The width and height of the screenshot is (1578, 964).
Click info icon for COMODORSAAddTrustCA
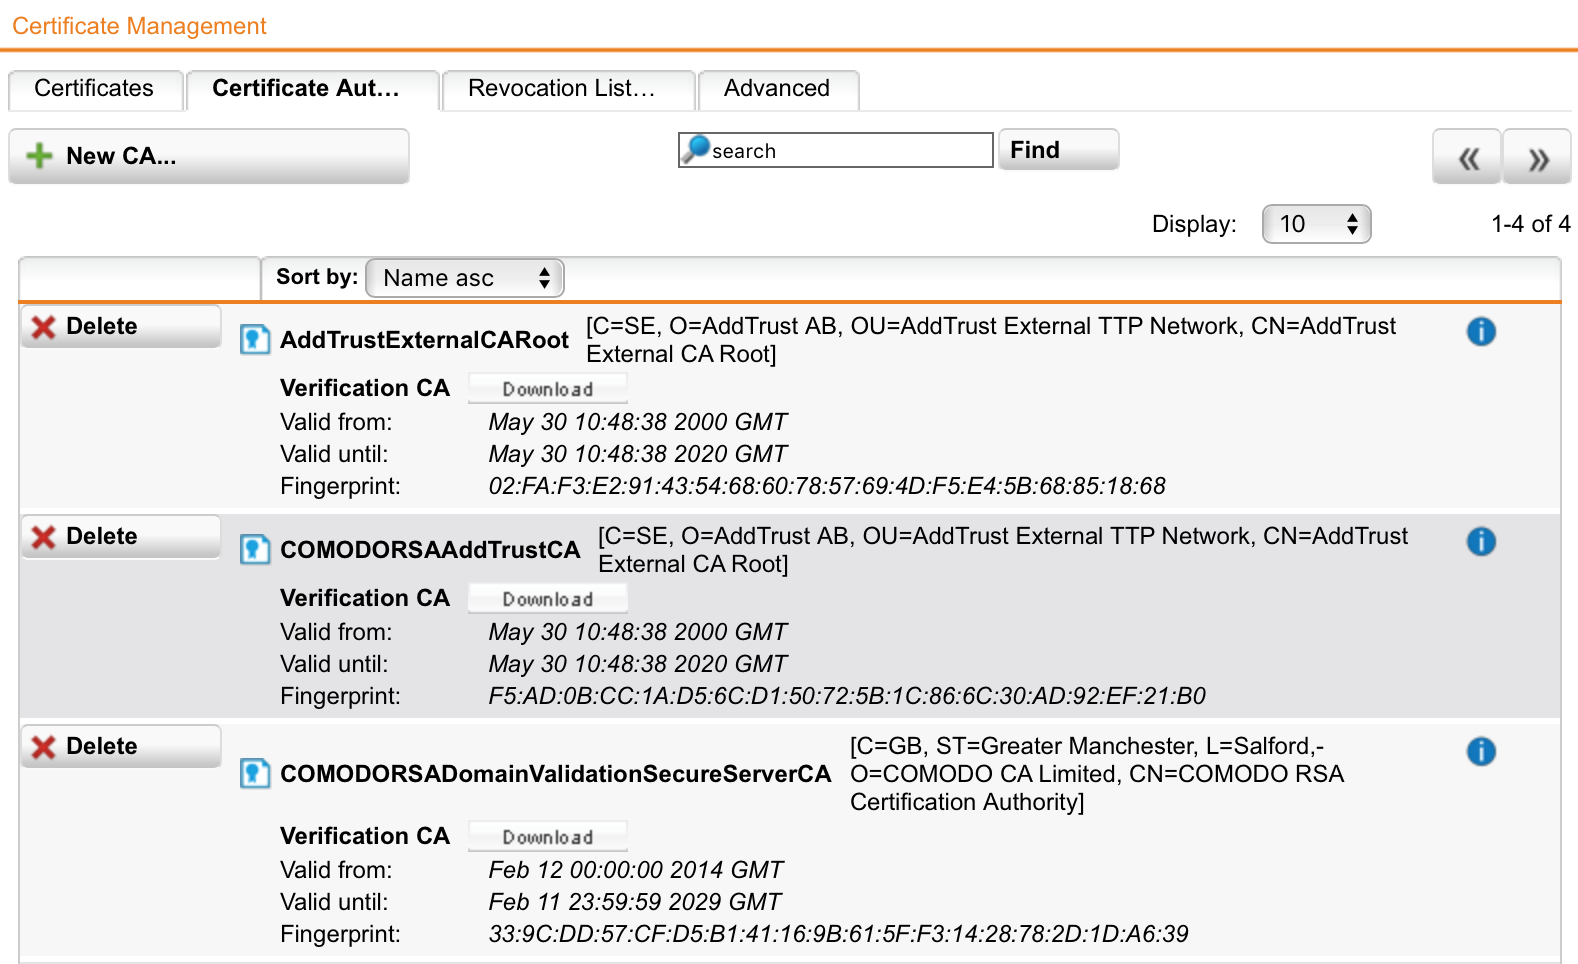coord(1480,541)
